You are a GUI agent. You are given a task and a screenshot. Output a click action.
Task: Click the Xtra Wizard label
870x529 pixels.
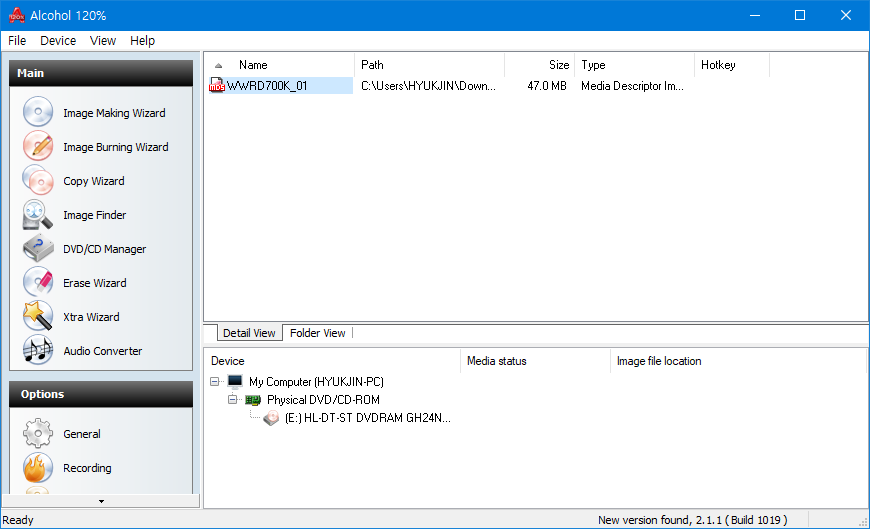(91, 317)
